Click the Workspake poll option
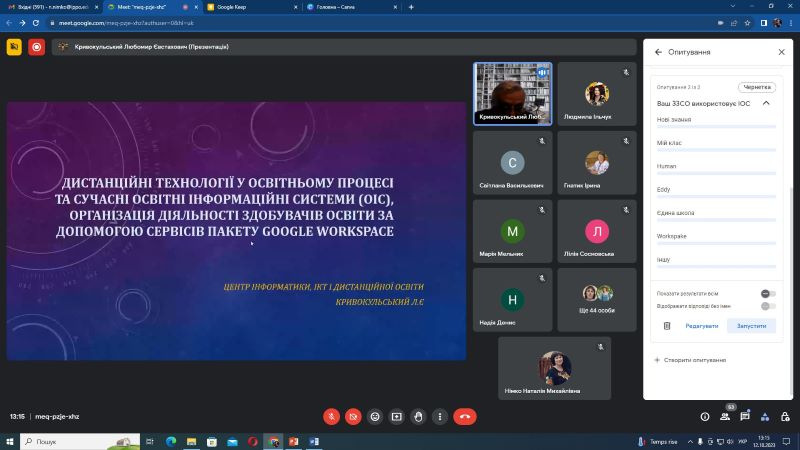This screenshot has height=450, width=800. (716, 239)
